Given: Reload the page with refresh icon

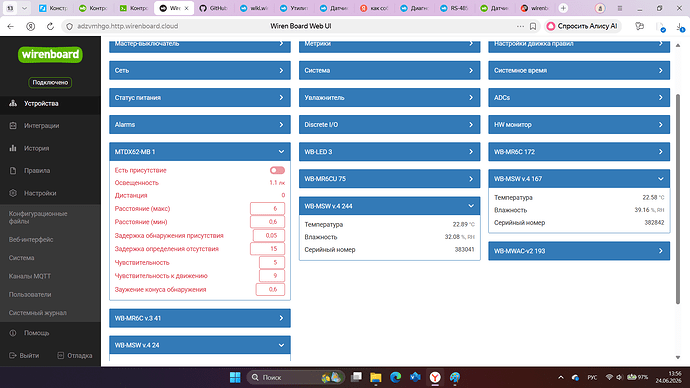Looking at the screenshot, I should pos(50,26).
